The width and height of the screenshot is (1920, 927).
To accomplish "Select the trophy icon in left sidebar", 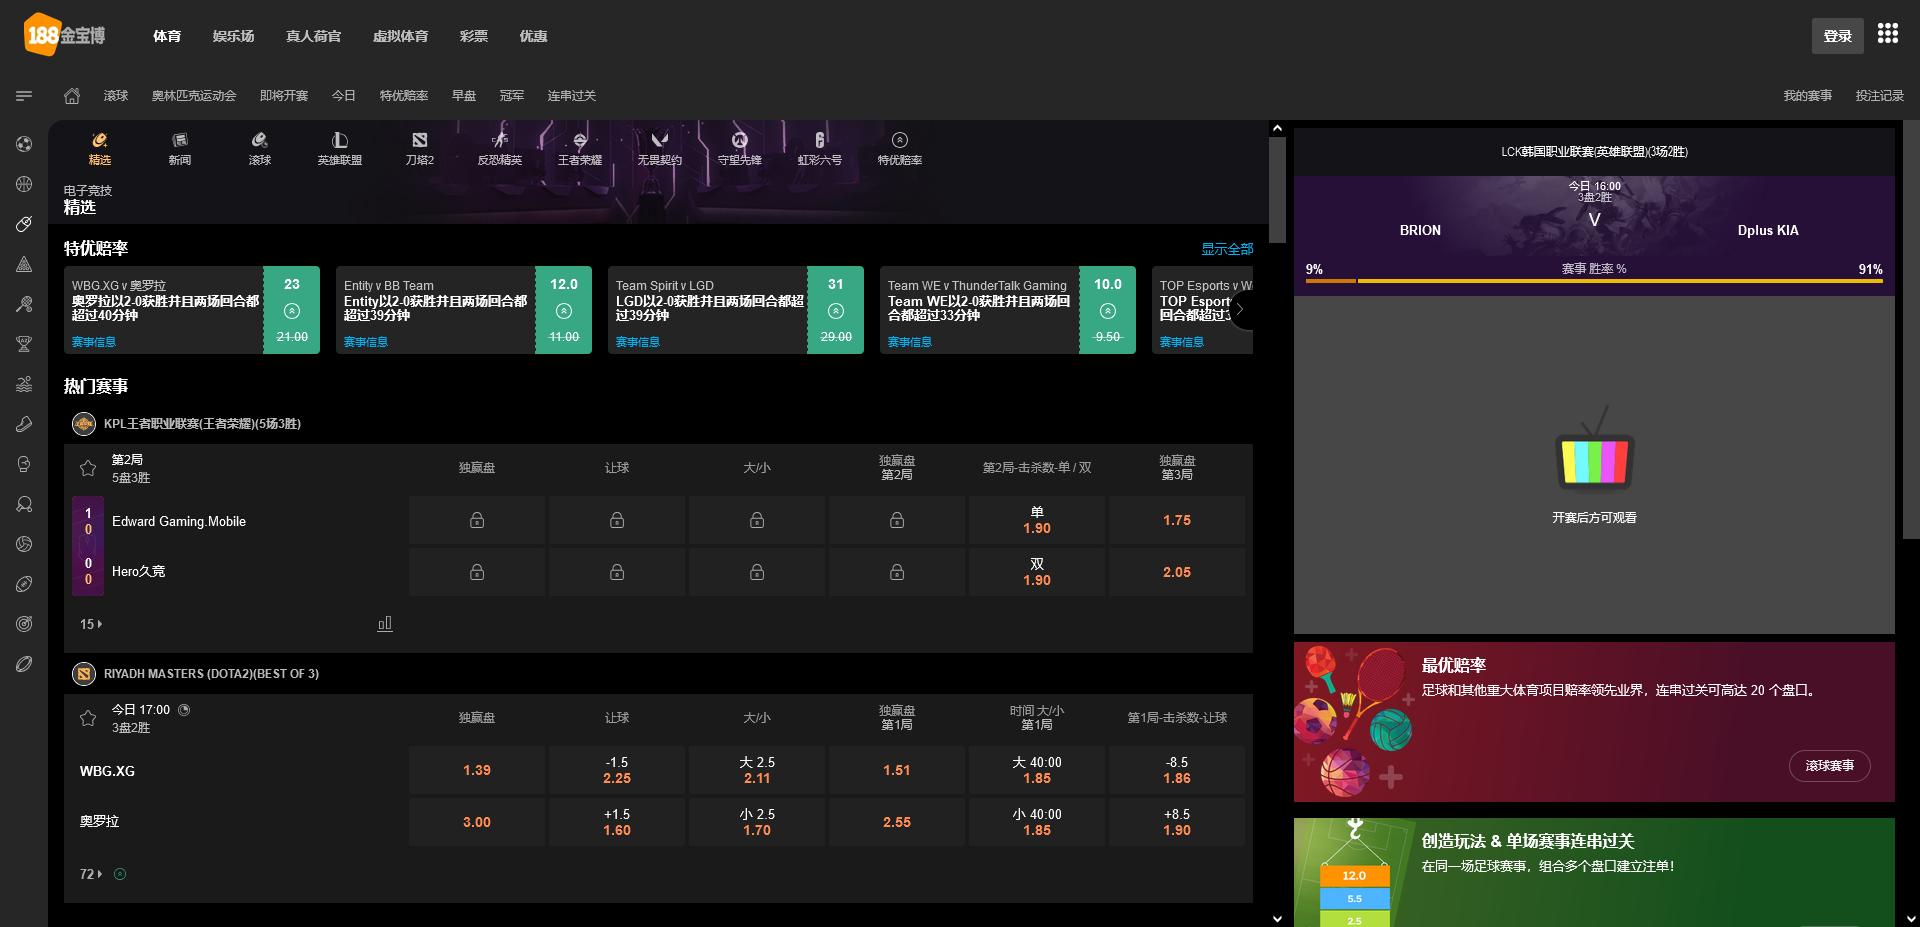I will [24, 344].
